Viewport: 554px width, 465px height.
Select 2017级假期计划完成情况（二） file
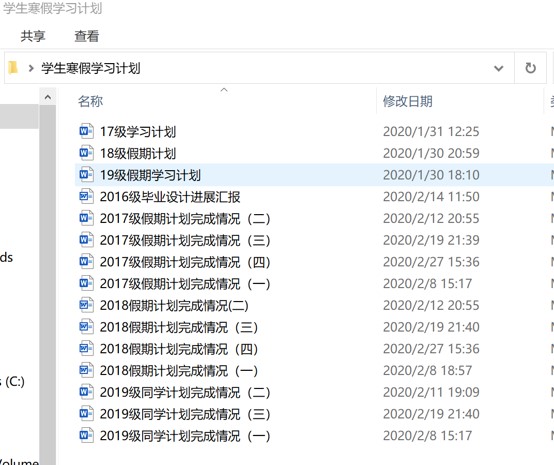tap(314, 218)
